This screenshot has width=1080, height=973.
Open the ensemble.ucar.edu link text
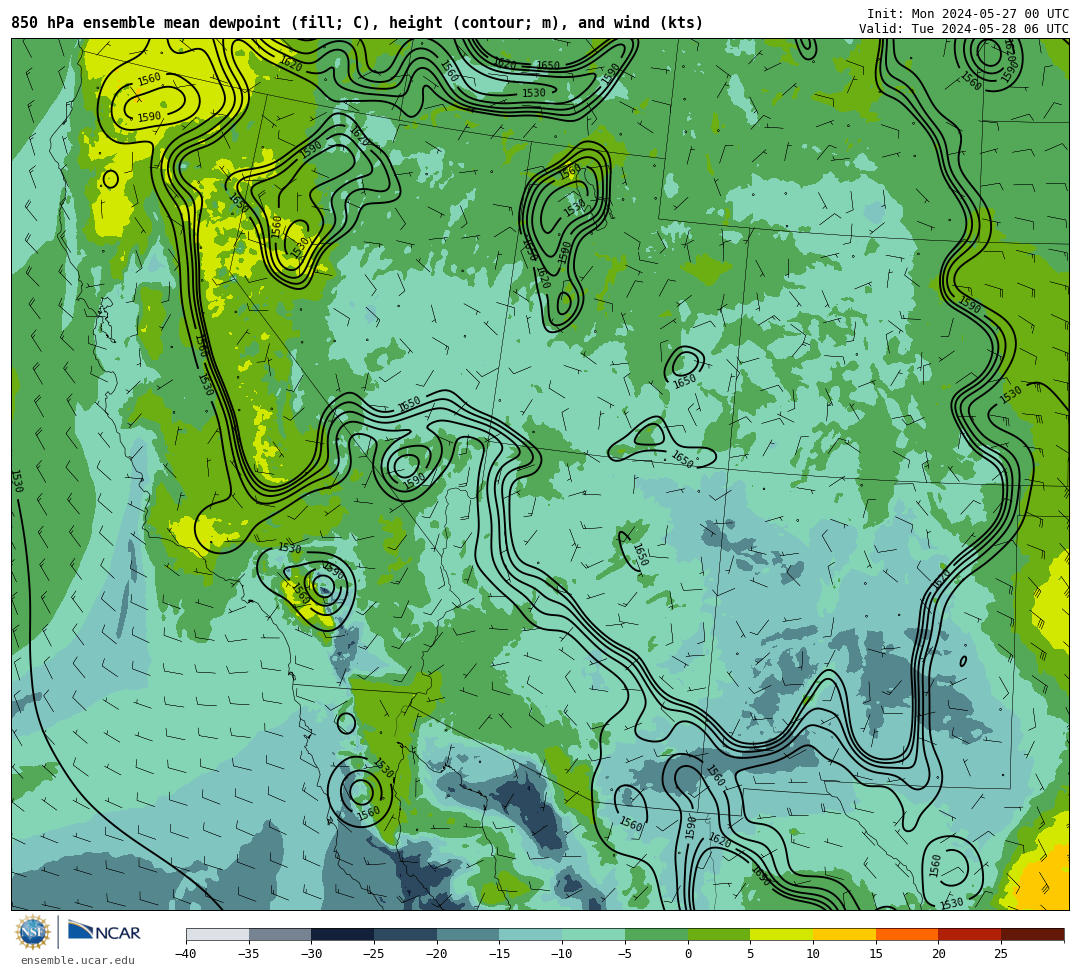tap(78, 960)
